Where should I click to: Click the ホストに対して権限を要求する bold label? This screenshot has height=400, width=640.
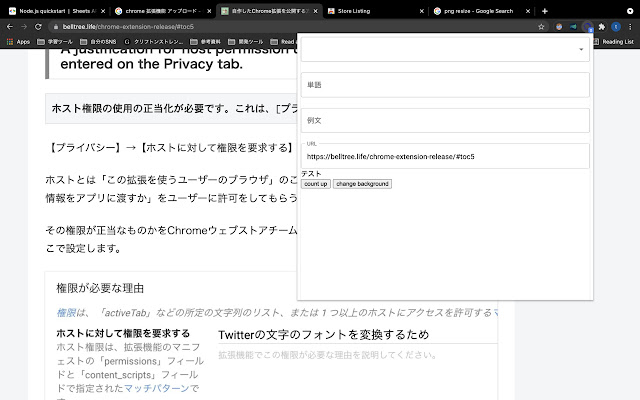pyautogui.click(x=123, y=333)
